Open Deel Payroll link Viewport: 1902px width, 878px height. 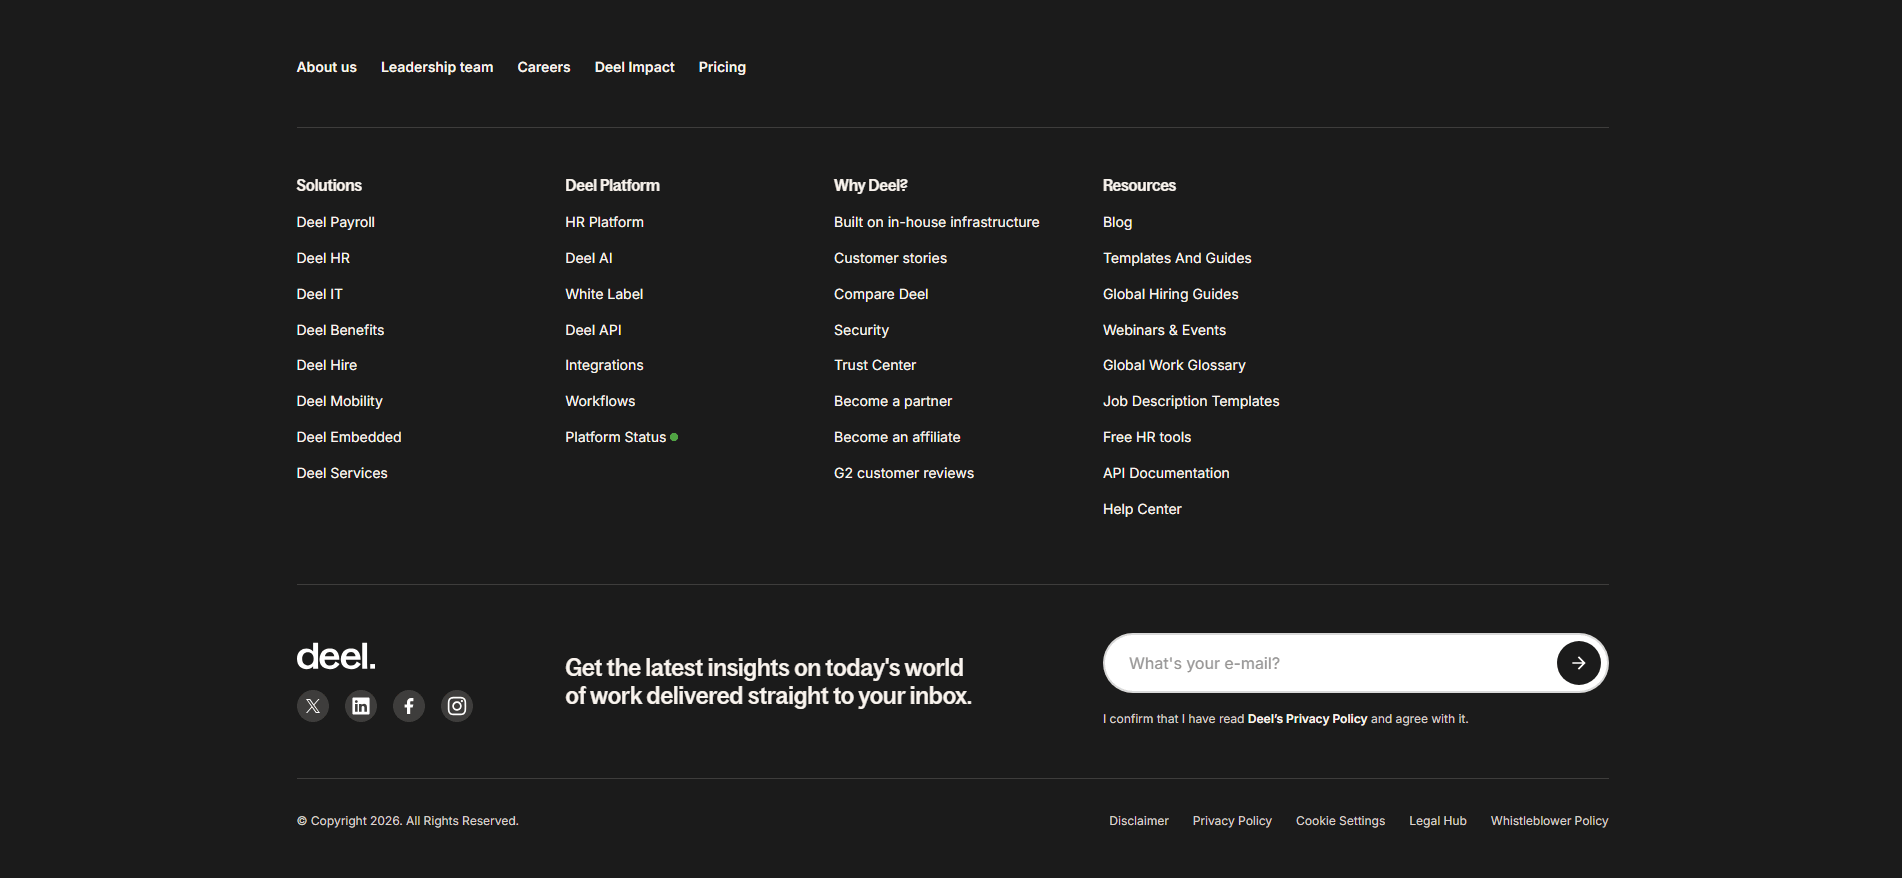tap(336, 222)
